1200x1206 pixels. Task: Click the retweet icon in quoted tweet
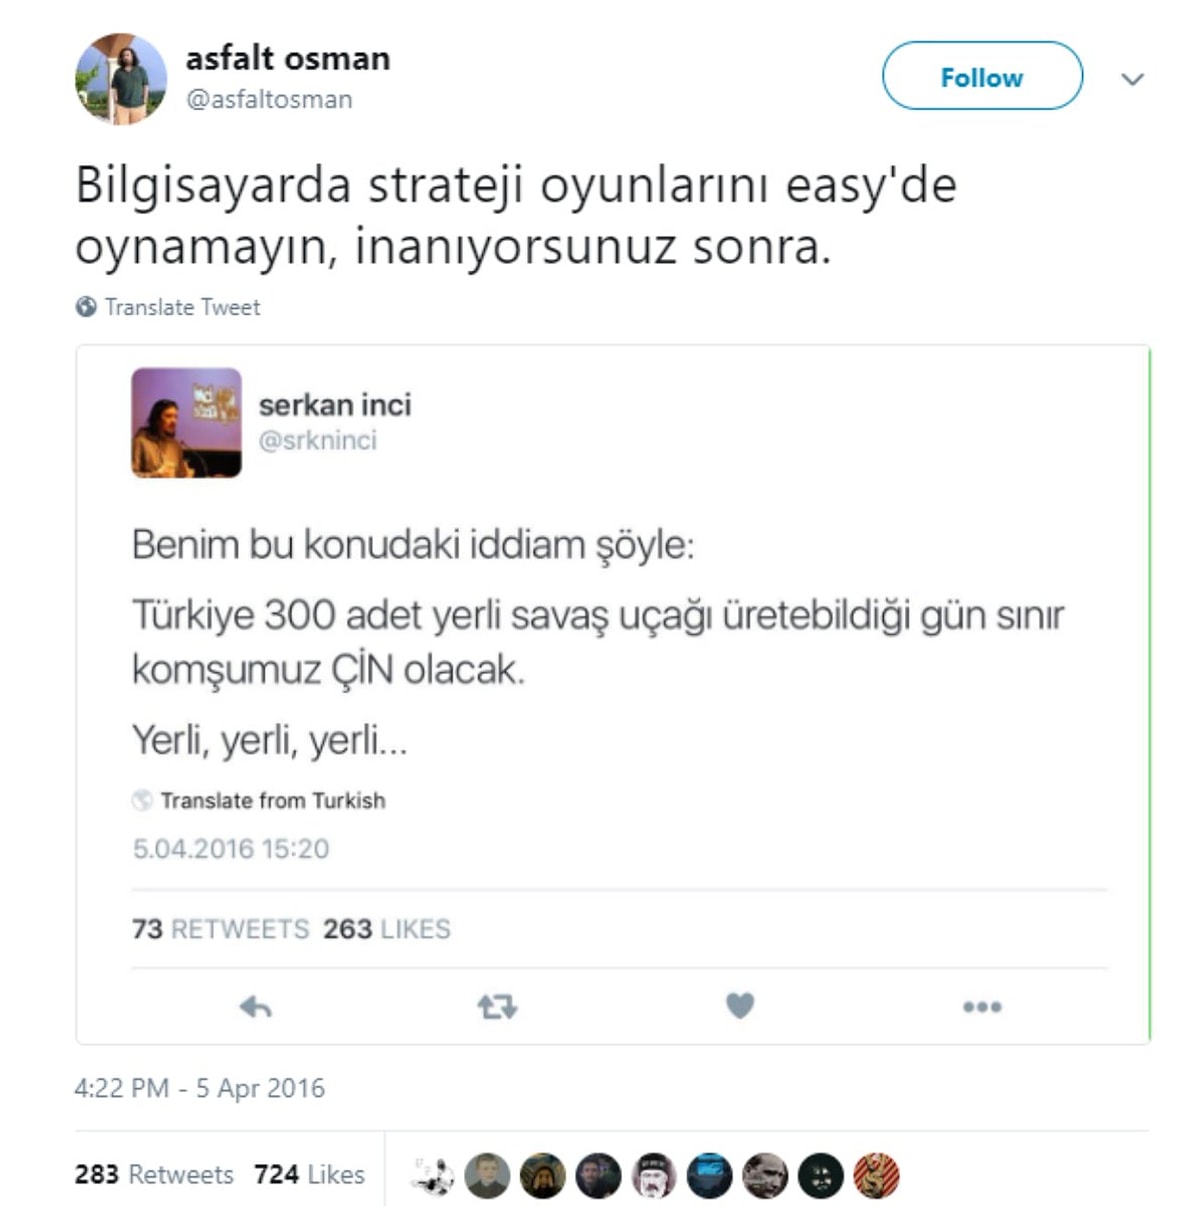point(497,1006)
